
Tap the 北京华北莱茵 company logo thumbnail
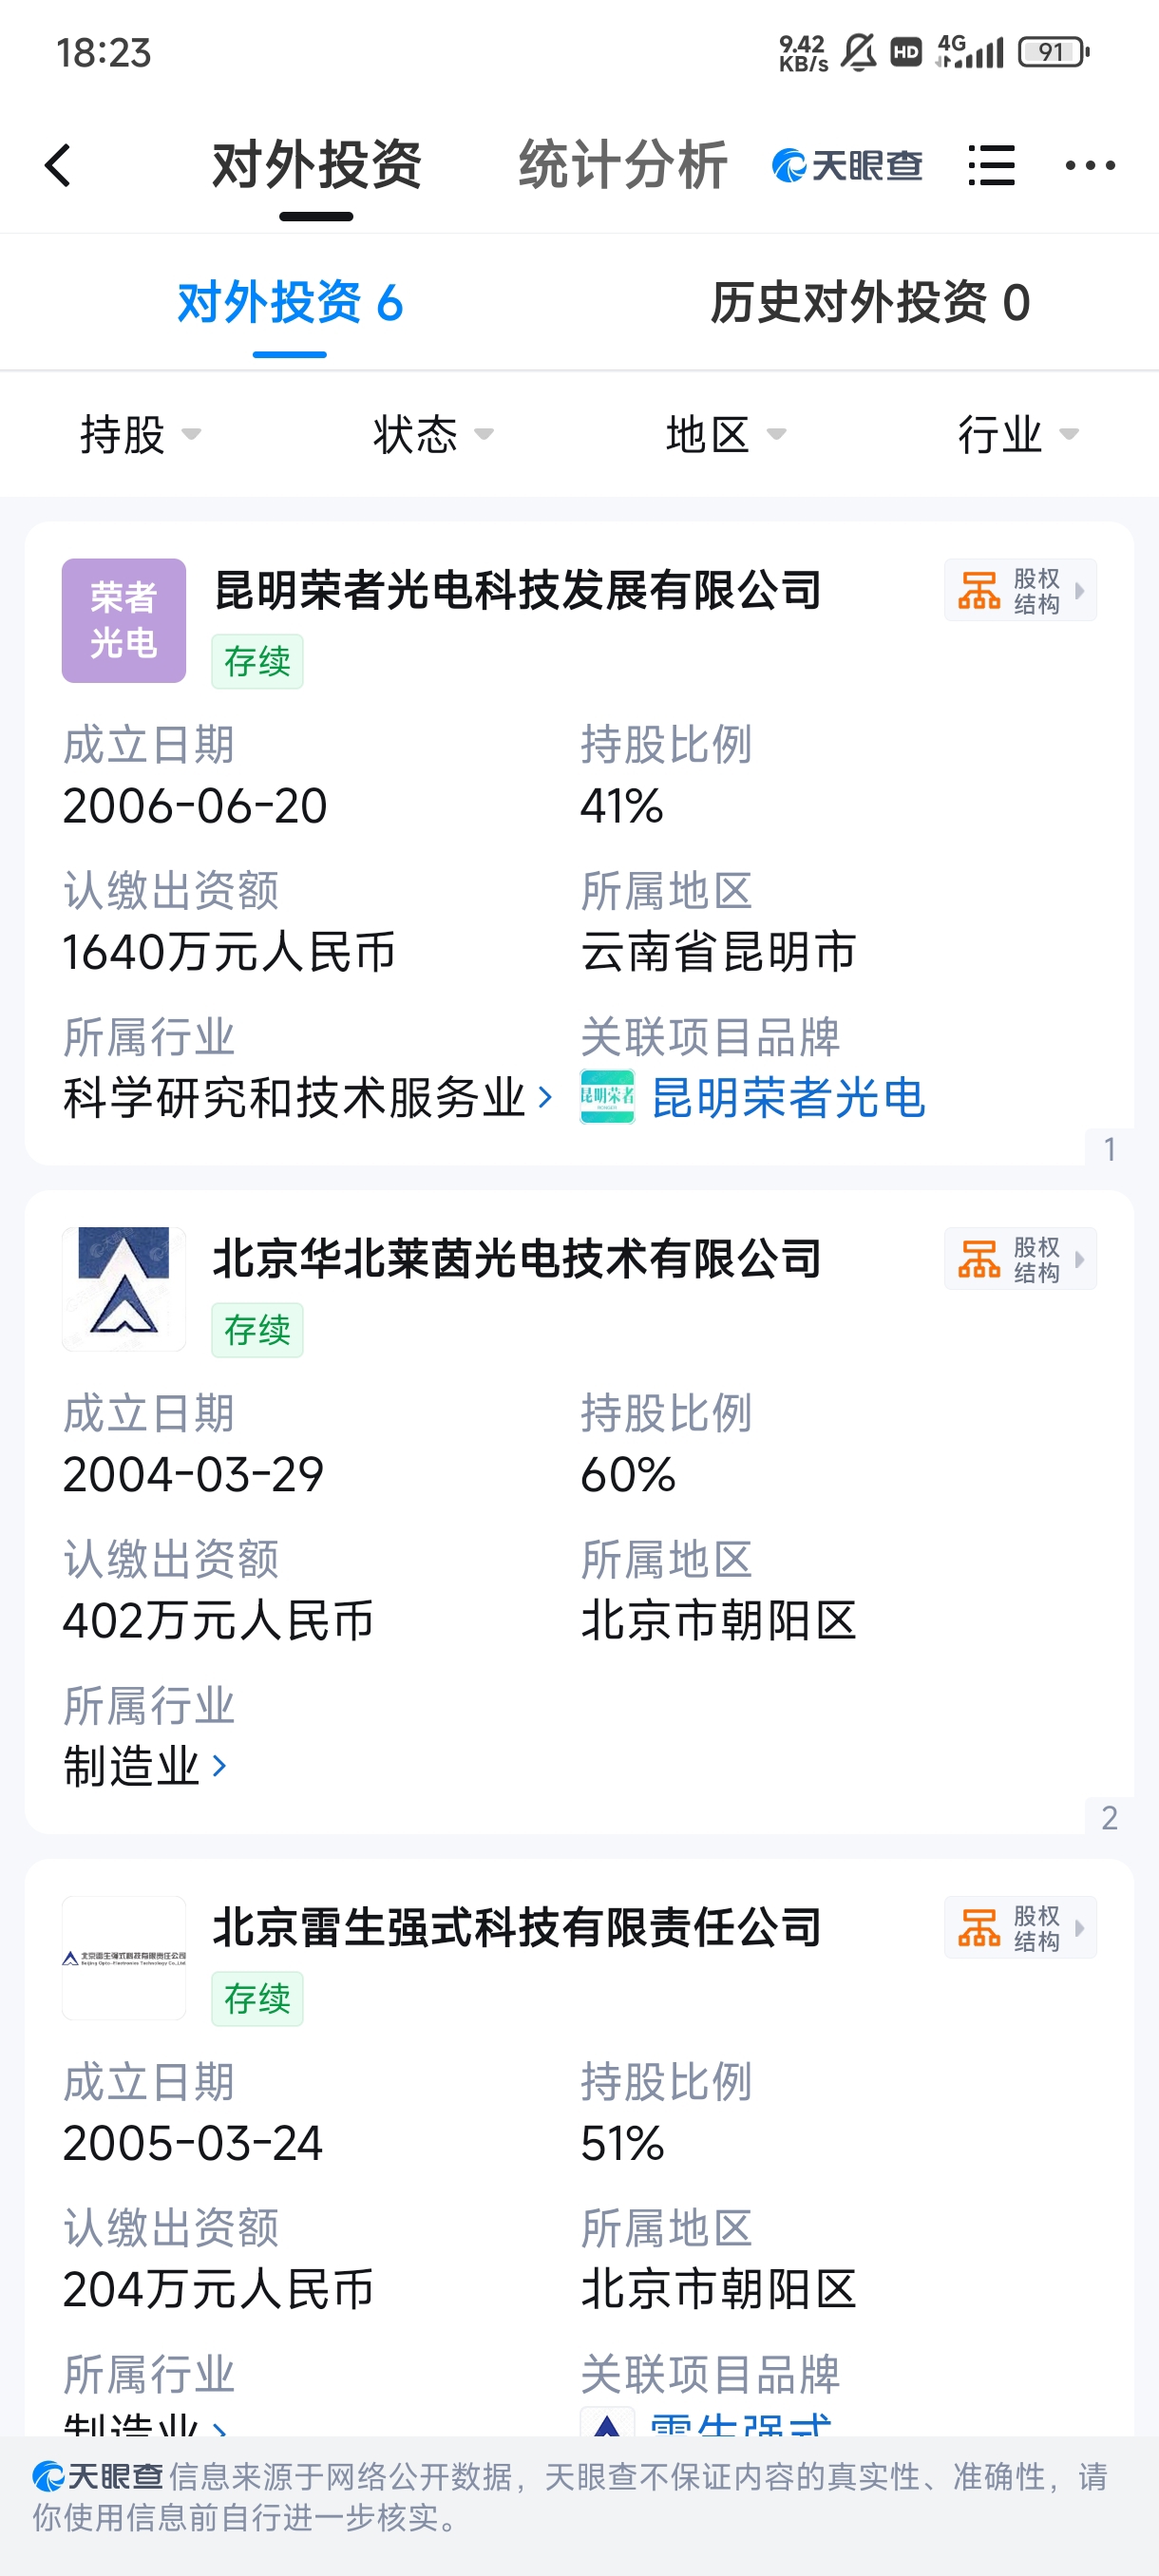pos(124,1288)
